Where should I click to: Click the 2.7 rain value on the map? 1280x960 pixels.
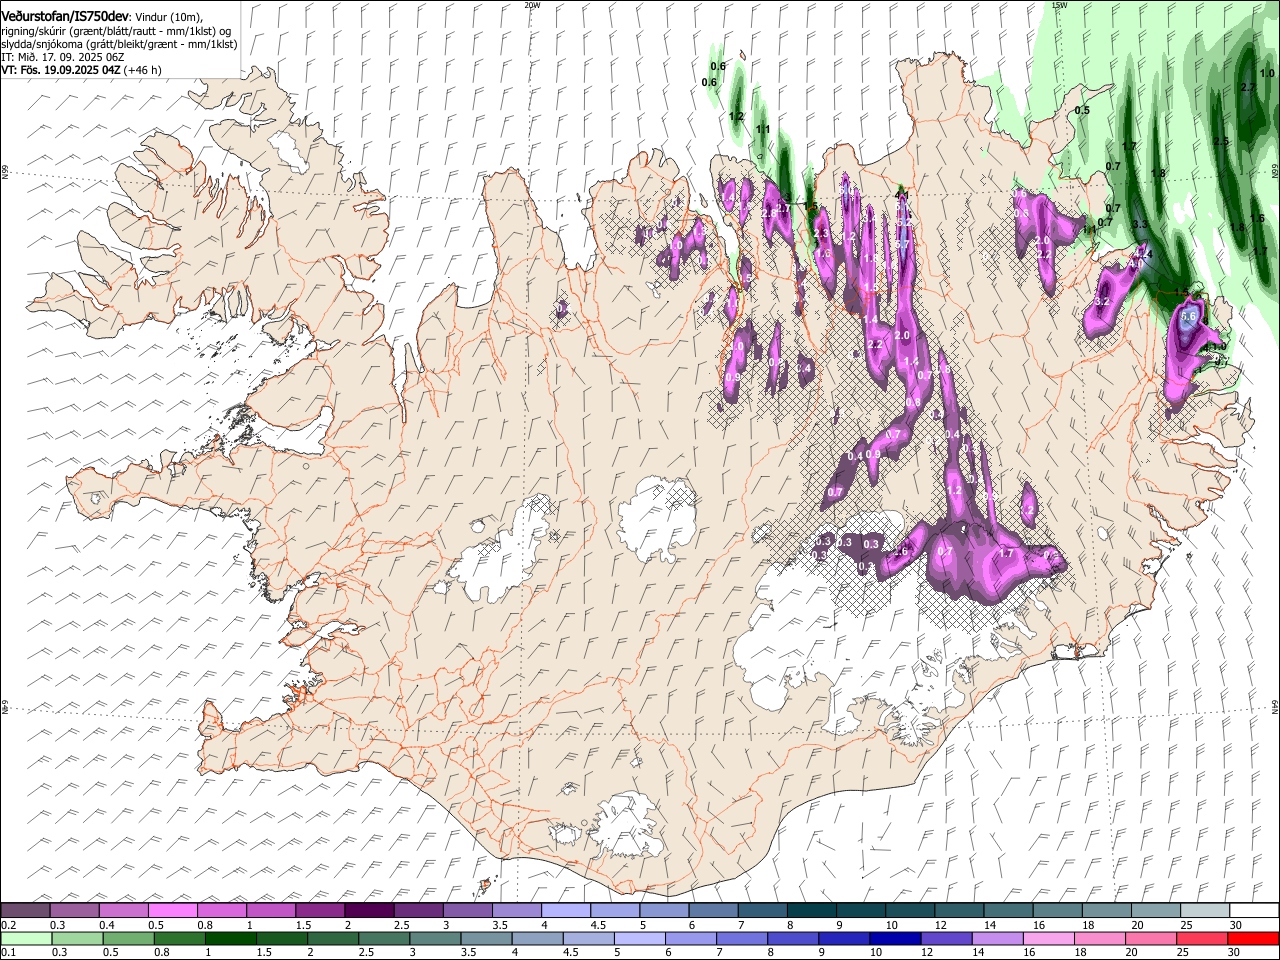pos(1247,88)
